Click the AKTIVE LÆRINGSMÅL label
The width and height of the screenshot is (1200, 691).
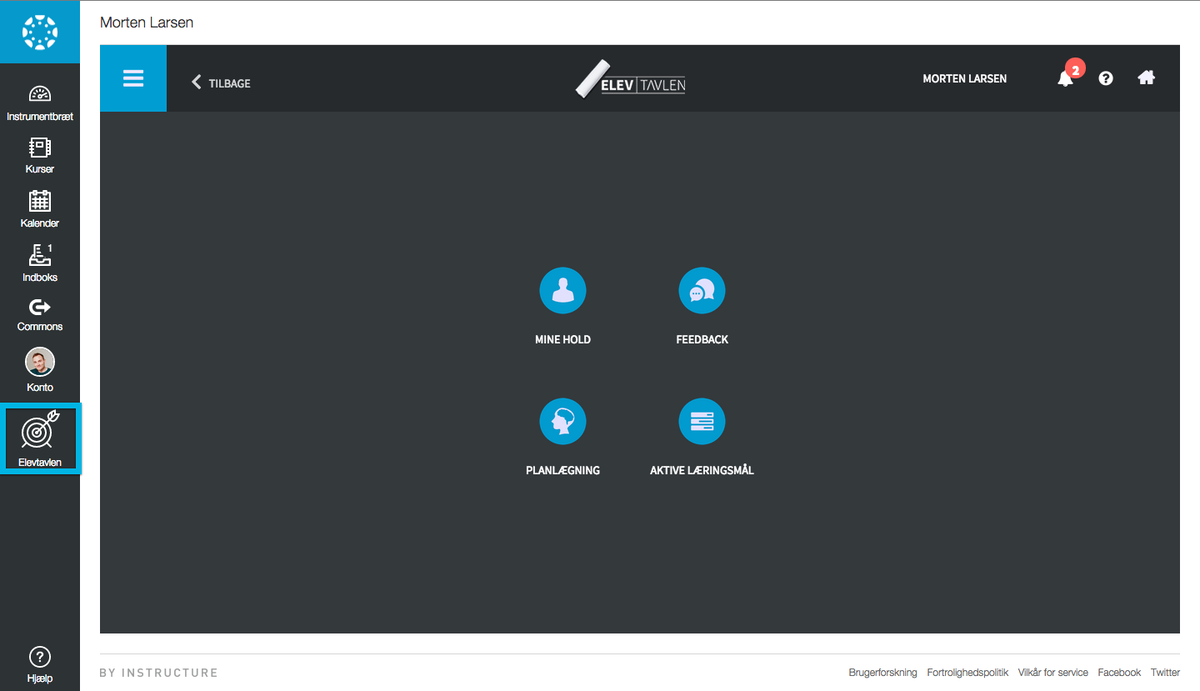[x=702, y=470]
